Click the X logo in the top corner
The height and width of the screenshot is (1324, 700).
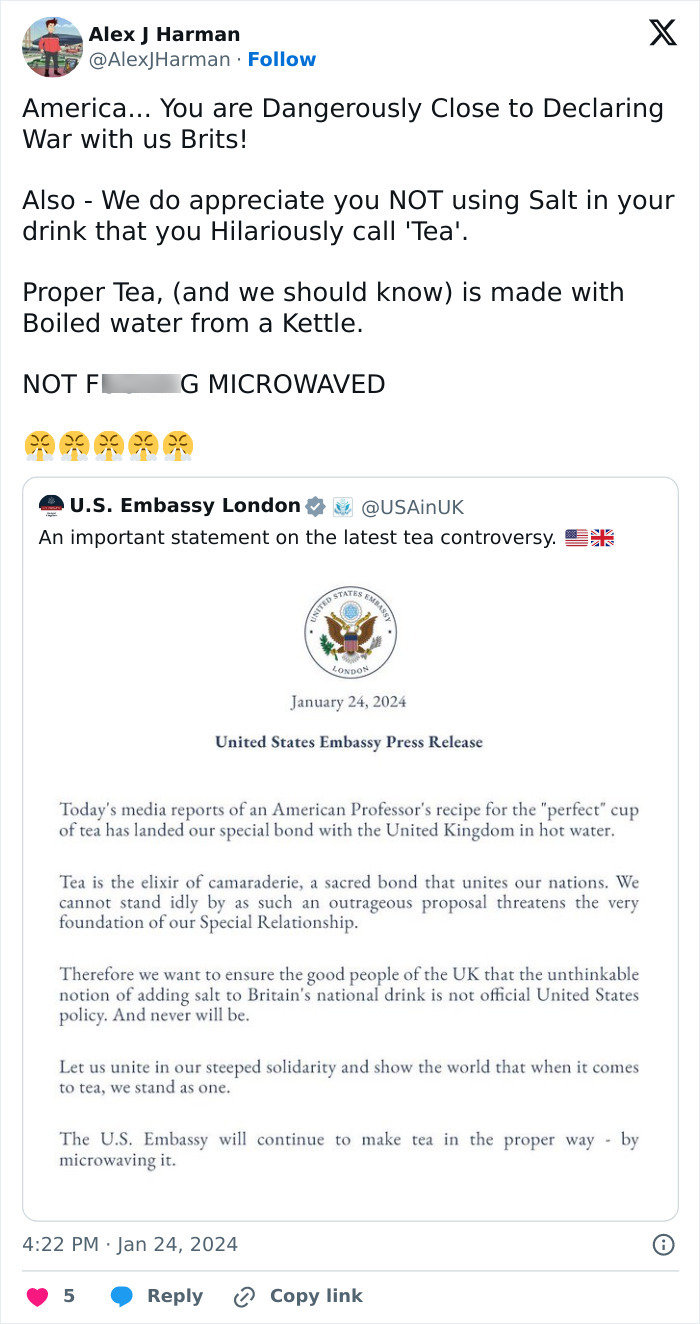[662, 32]
